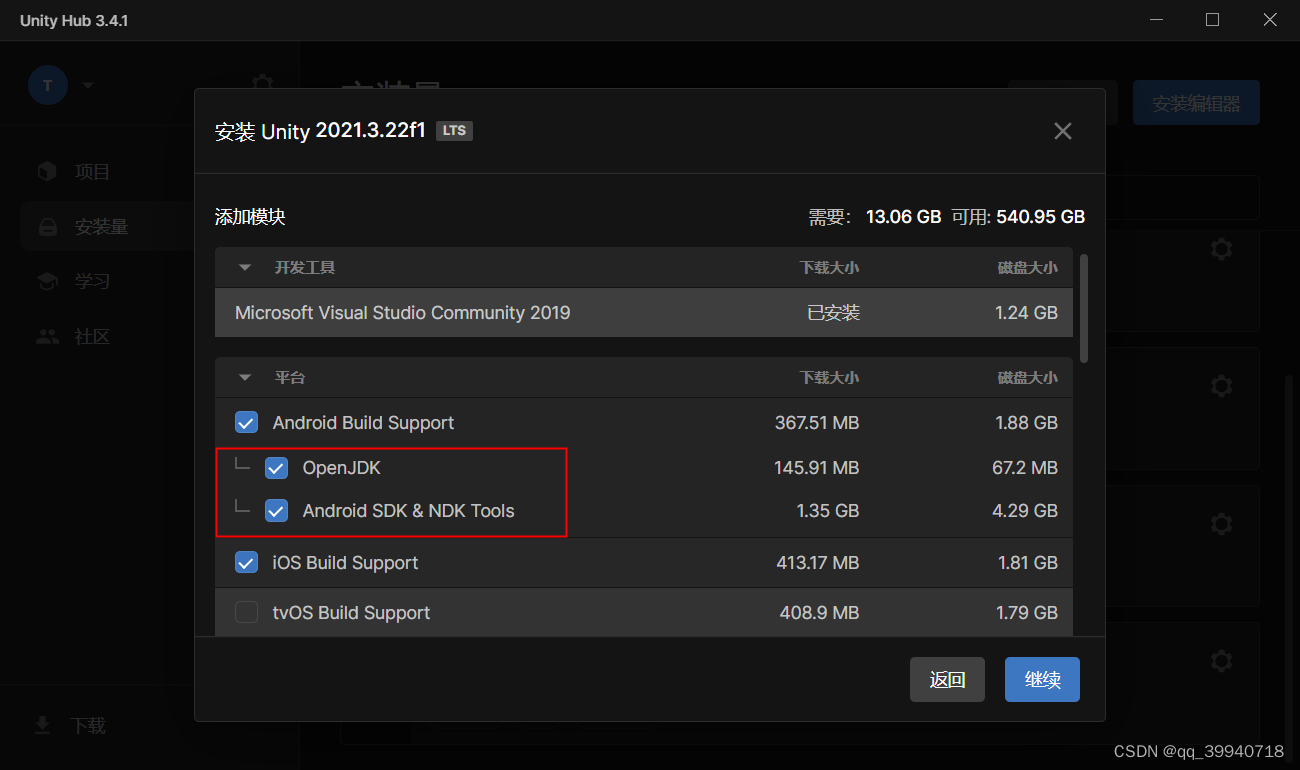Click the Android SDK & NDK Tools label
The width and height of the screenshot is (1300, 770).
(x=409, y=511)
